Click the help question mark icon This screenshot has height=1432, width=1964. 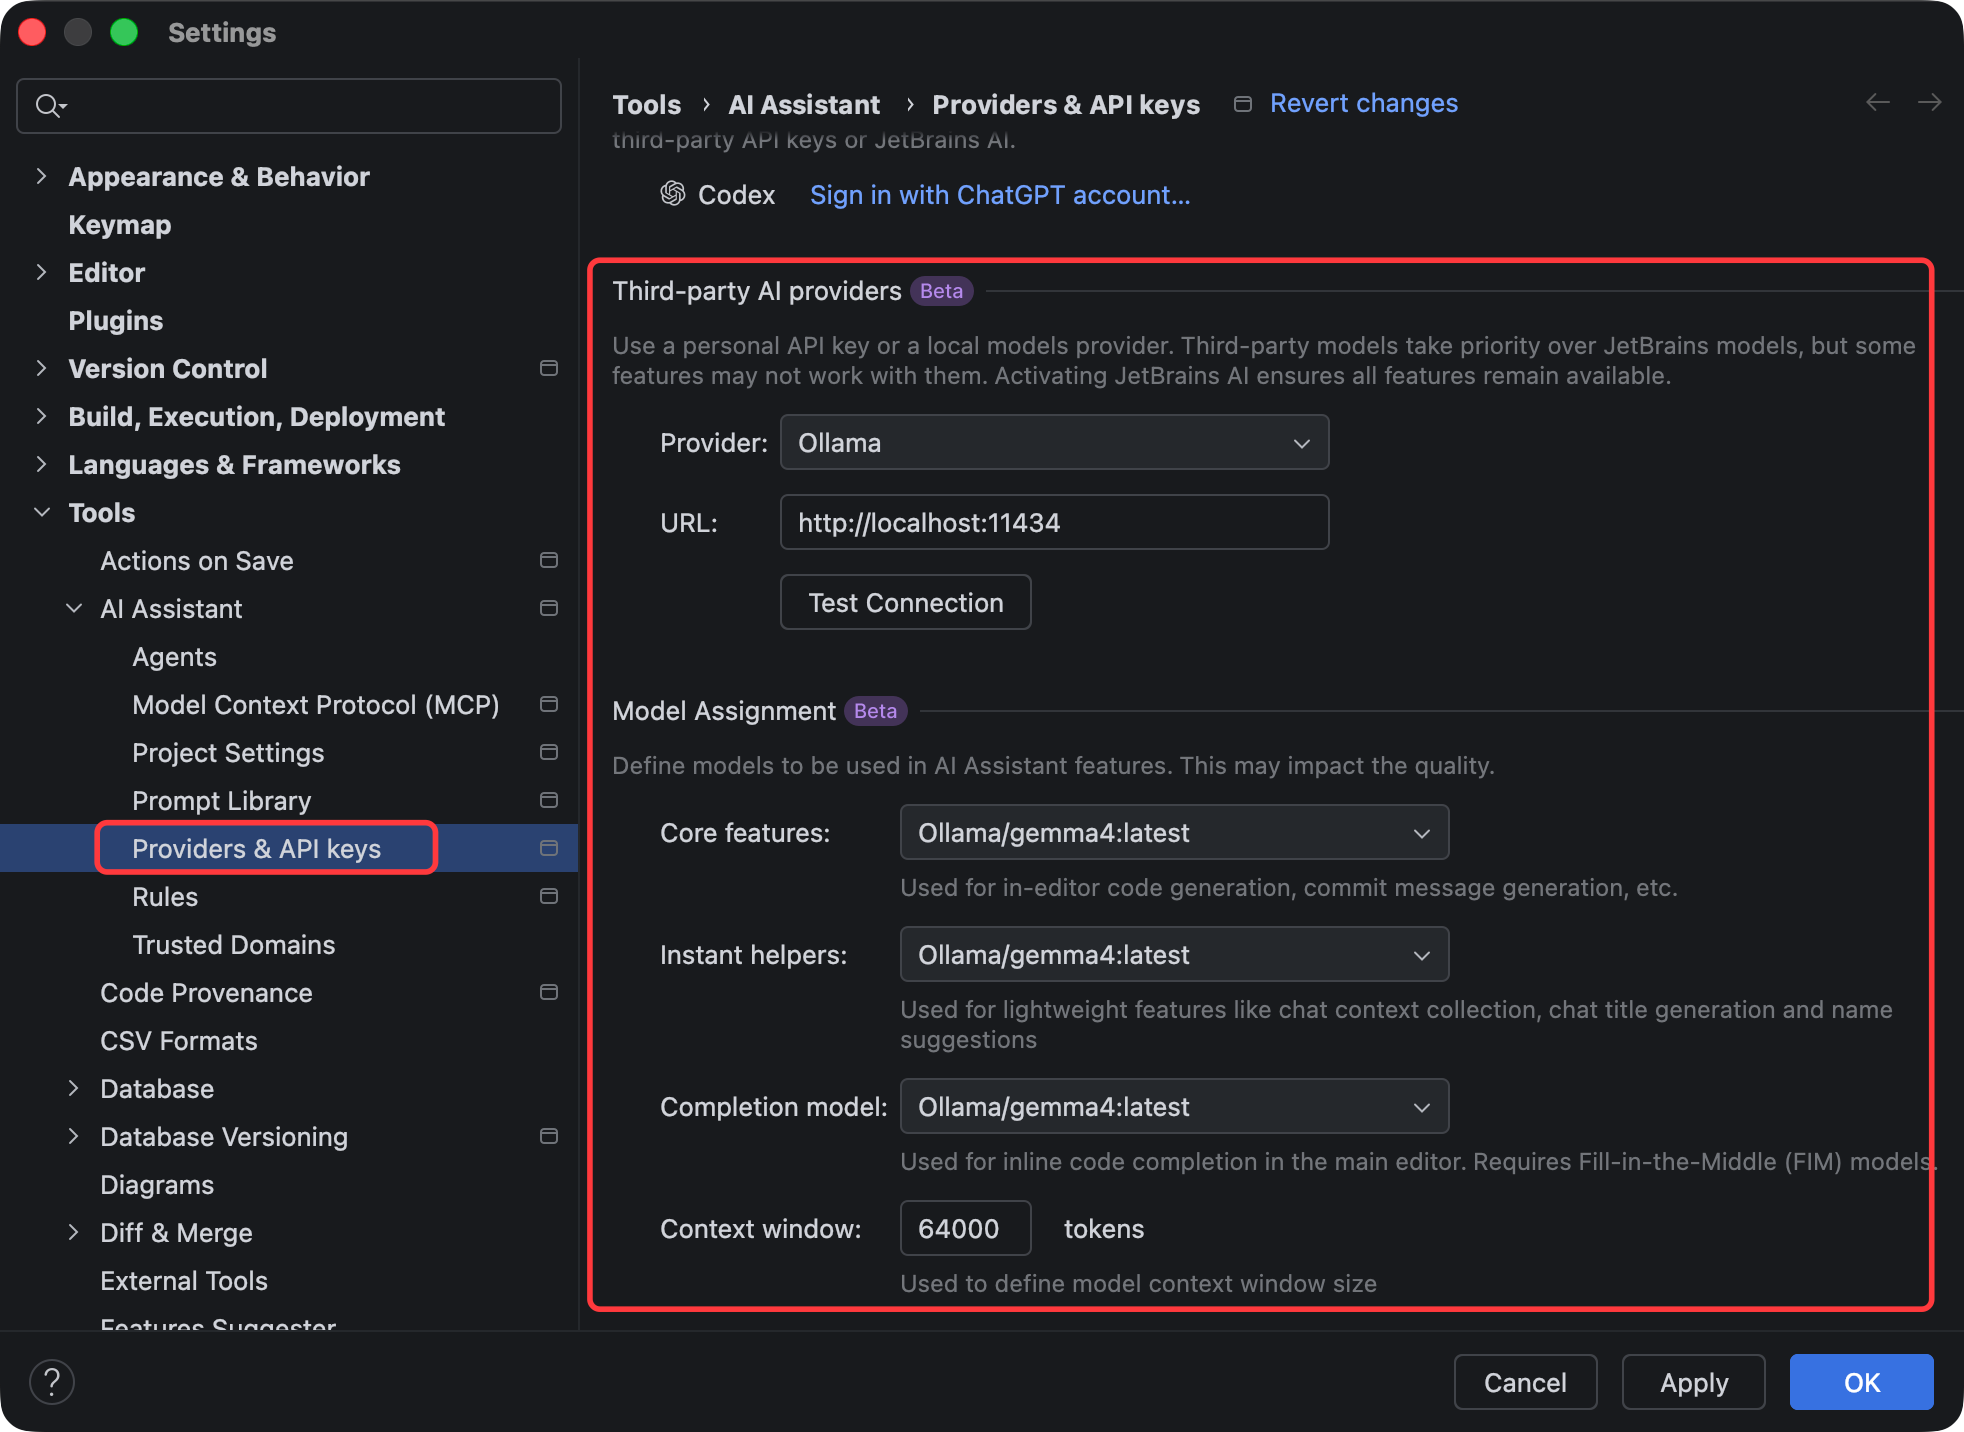52,1382
